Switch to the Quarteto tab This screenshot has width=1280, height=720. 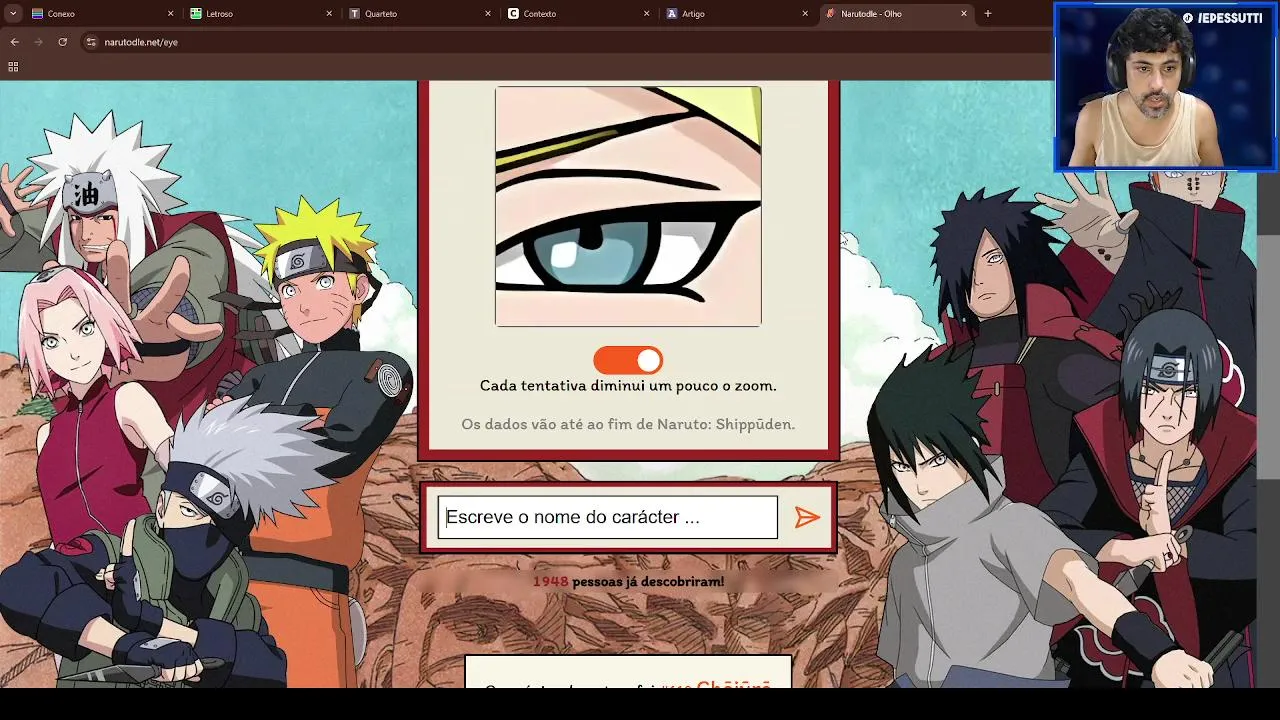[419, 14]
